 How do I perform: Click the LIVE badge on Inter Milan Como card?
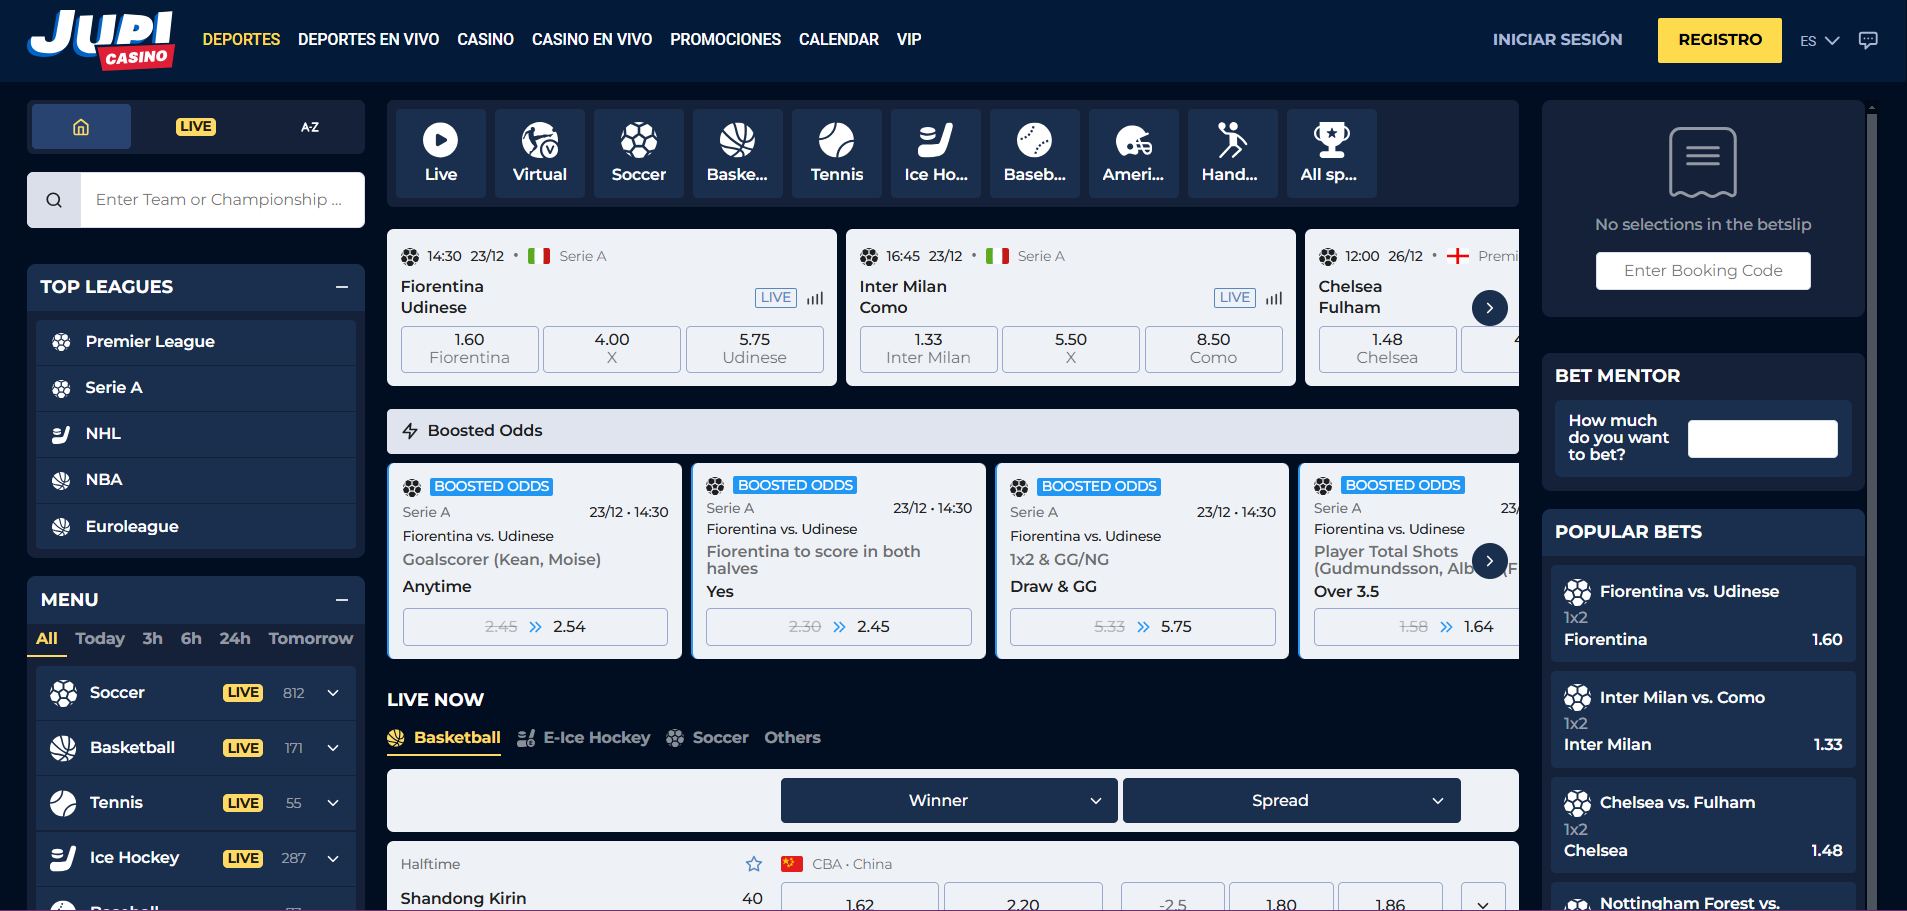point(1235,297)
